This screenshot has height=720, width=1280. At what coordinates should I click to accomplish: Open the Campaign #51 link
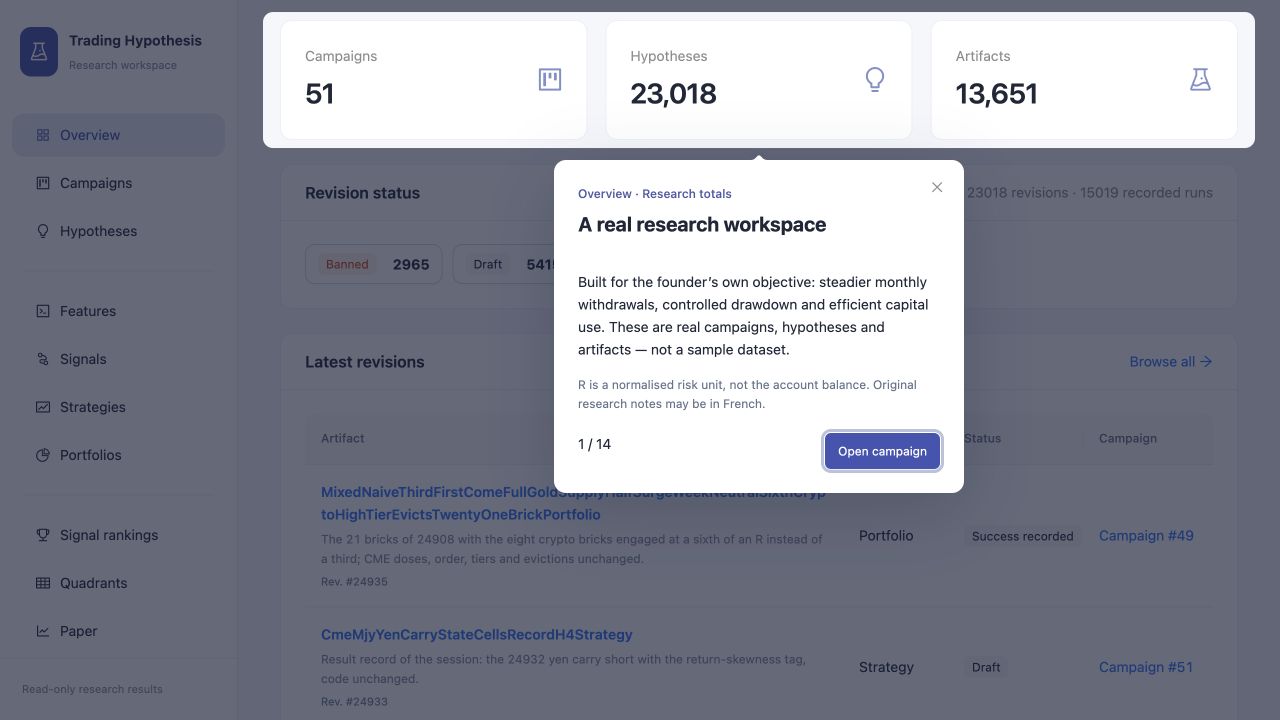tap(1146, 667)
